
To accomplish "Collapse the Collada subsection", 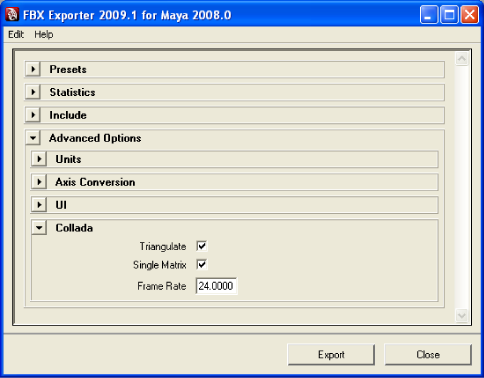I will 39,228.
